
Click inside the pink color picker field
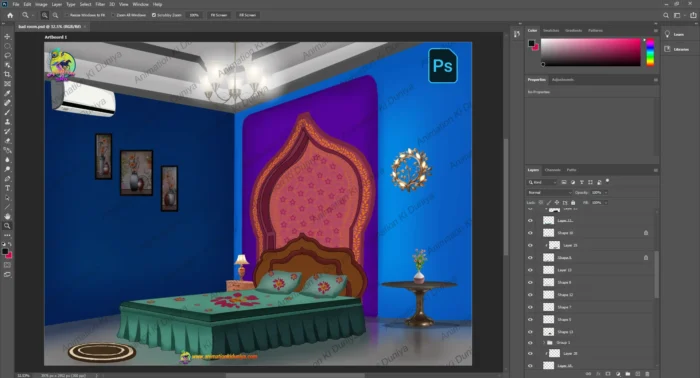click(591, 52)
